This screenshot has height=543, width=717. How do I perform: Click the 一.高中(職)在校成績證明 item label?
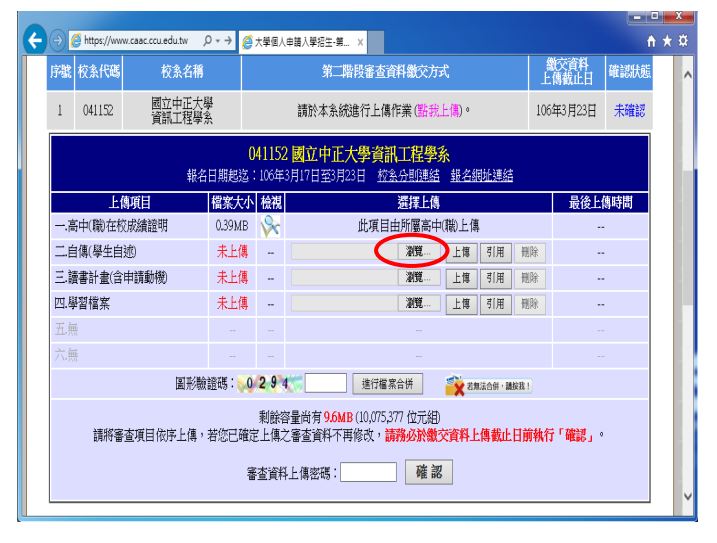click(x=111, y=226)
